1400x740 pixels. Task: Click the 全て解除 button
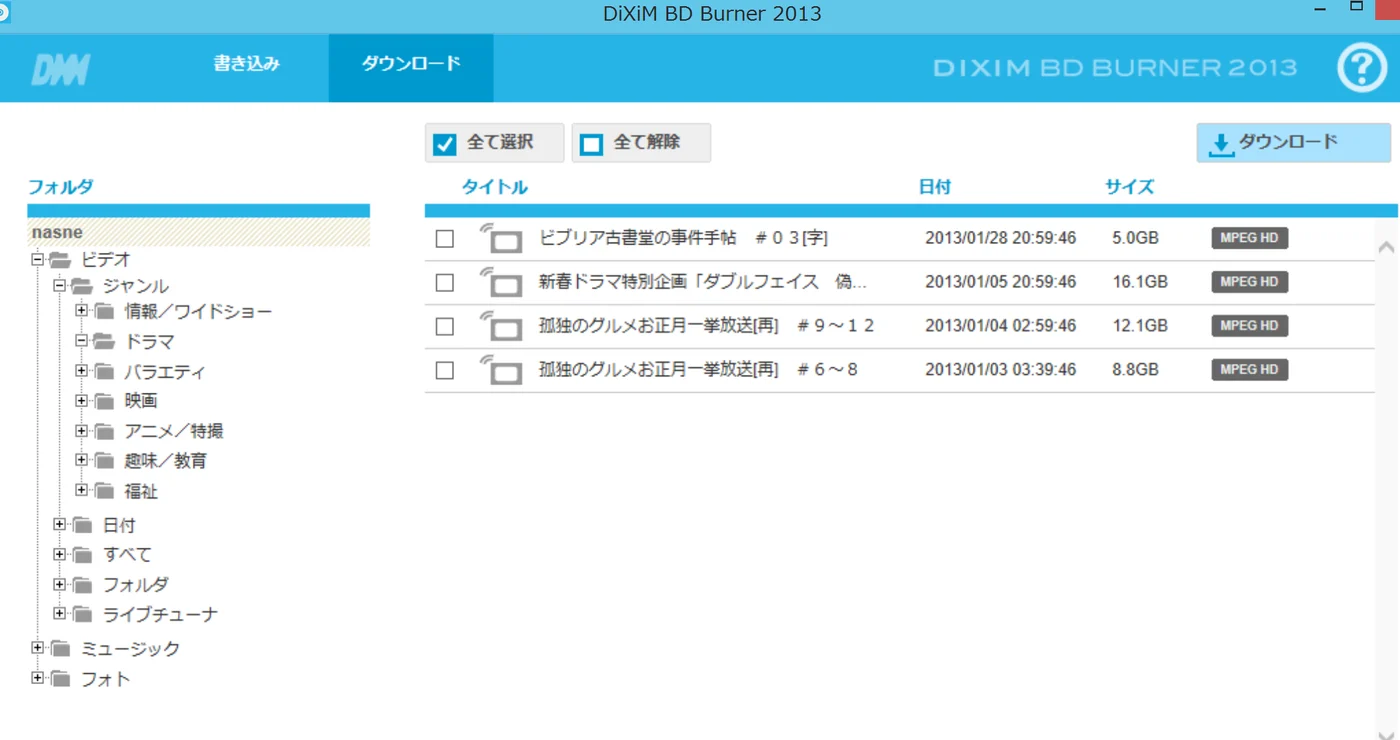pyautogui.click(x=641, y=143)
